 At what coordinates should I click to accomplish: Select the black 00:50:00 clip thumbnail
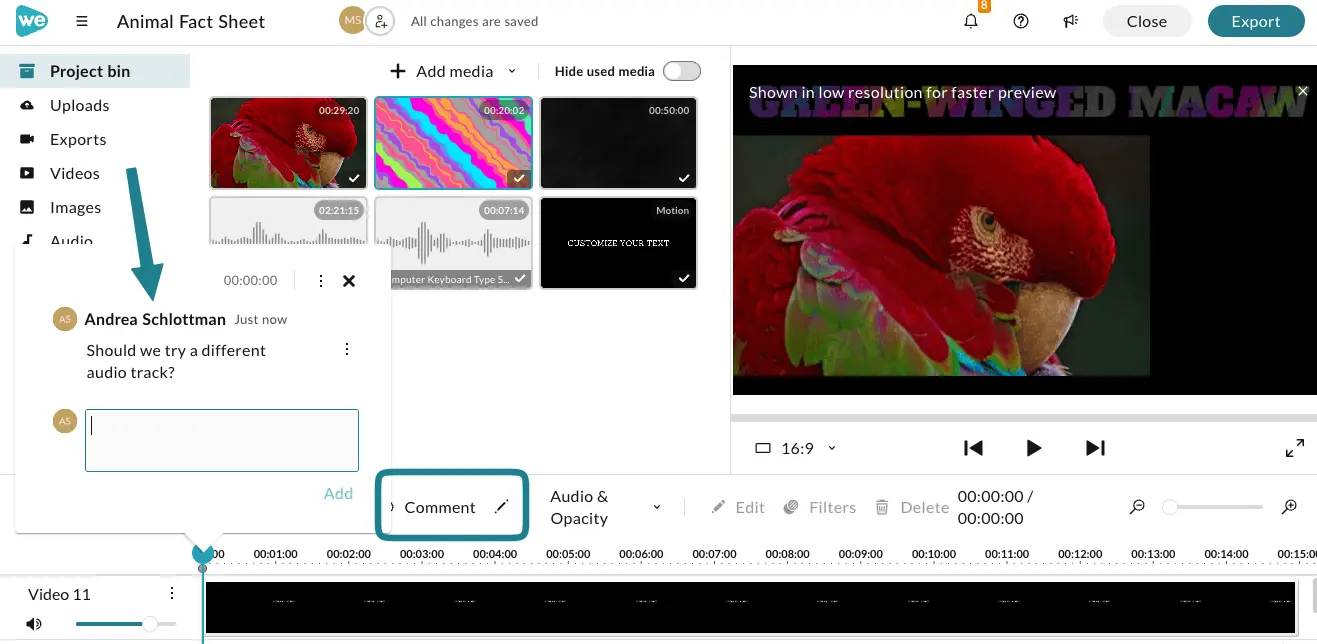point(619,143)
